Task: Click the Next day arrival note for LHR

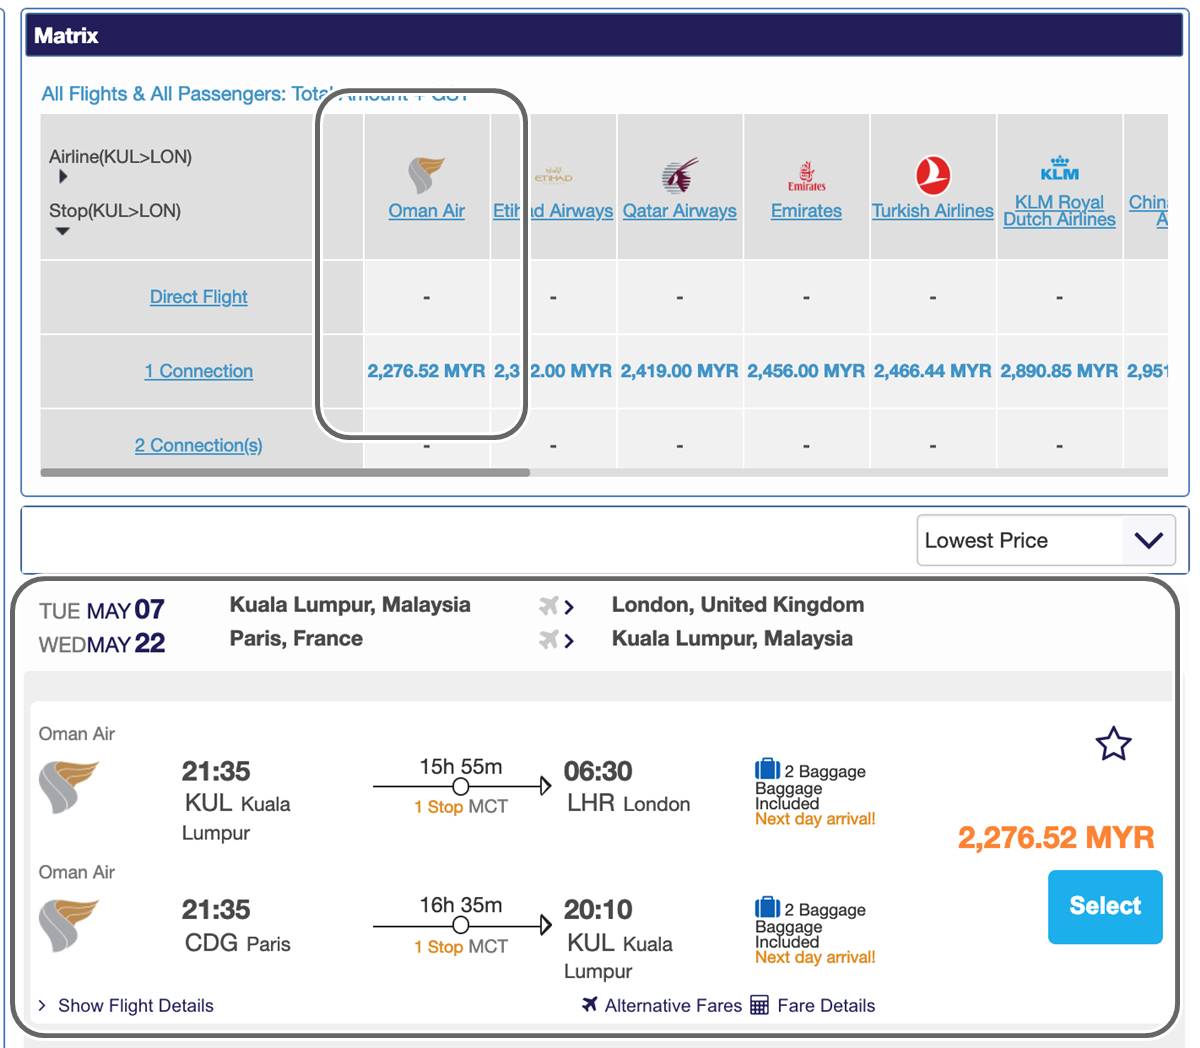Action: point(815,819)
